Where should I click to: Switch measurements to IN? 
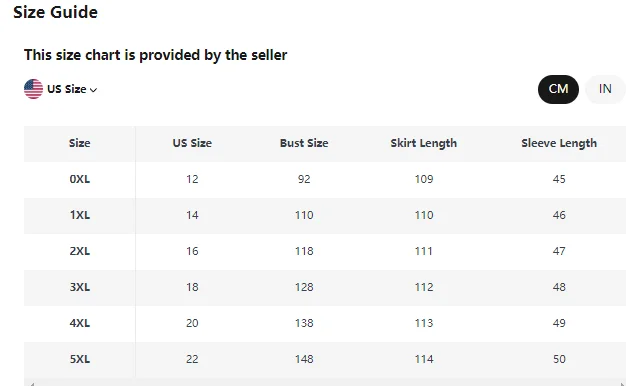click(x=605, y=89)
